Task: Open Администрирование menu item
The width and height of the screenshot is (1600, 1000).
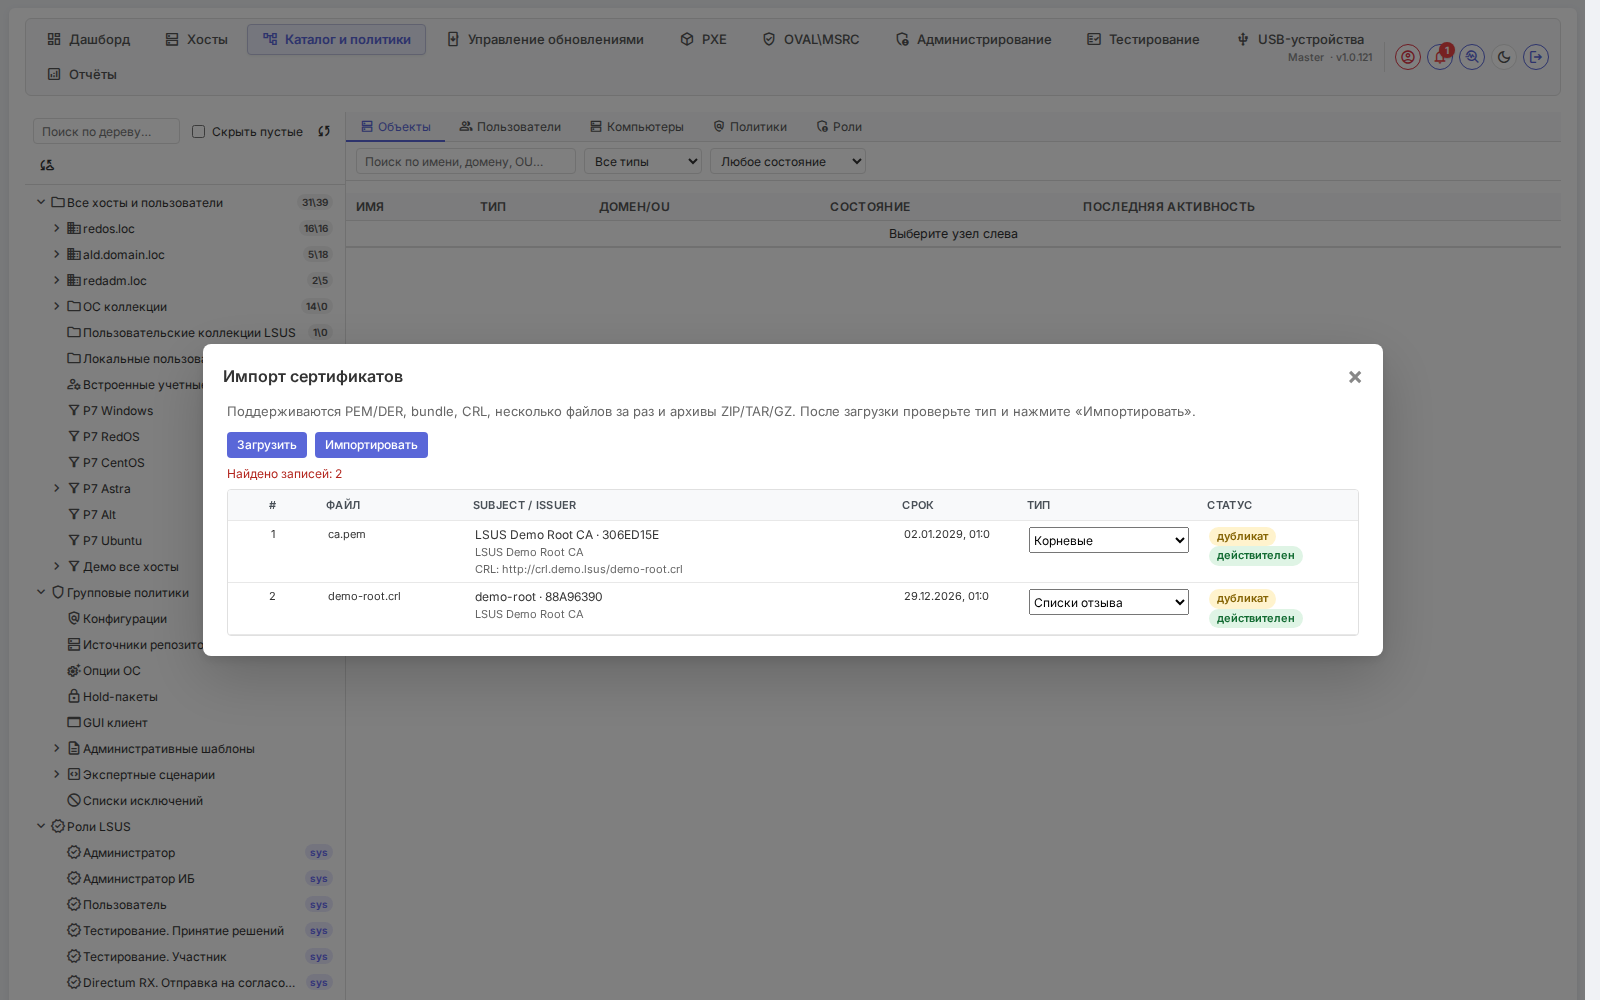Action: (x=973, y=39)
